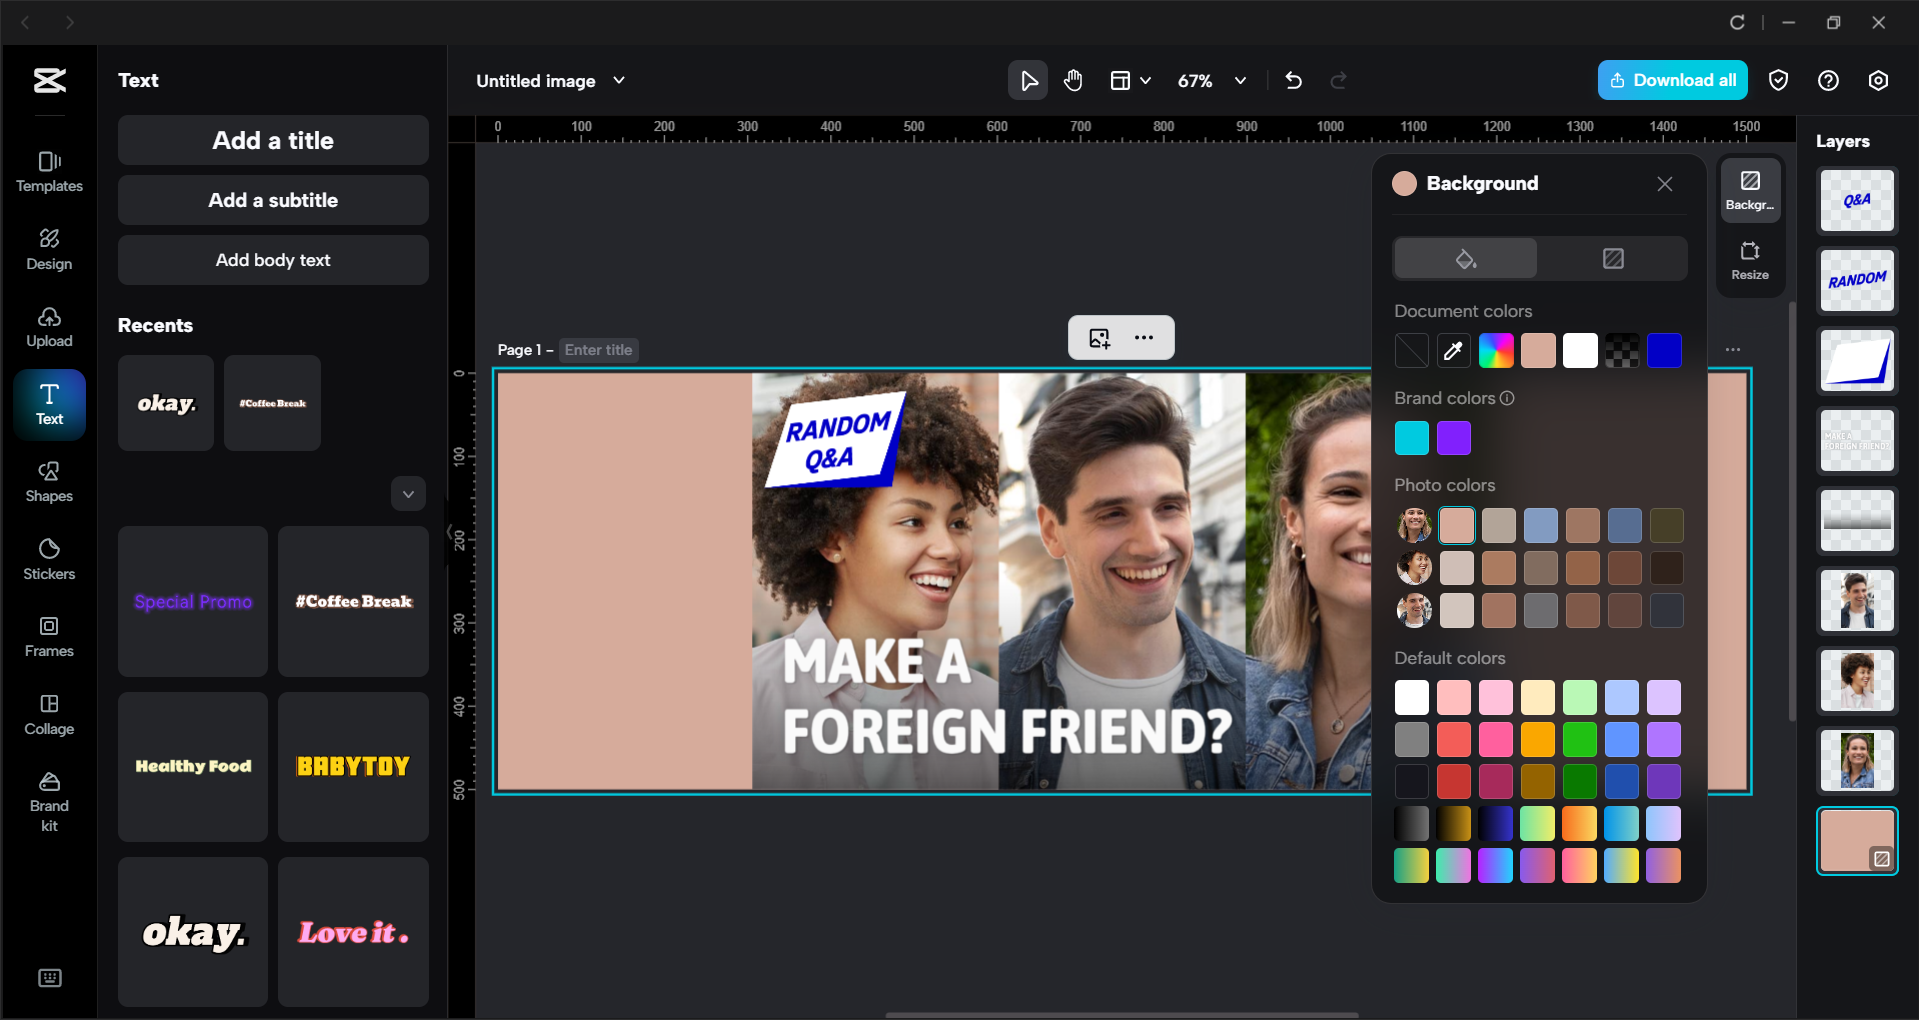This screenshot has width=1919, height=1020.
Task: Expand the 67% zoom dropdown
Action: point(1240,81)
